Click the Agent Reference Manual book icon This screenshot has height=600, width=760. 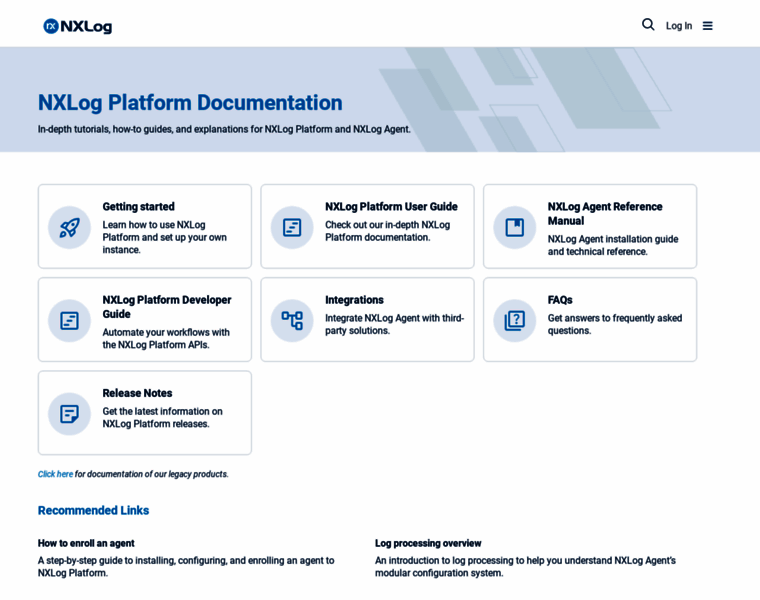[515, 227]
